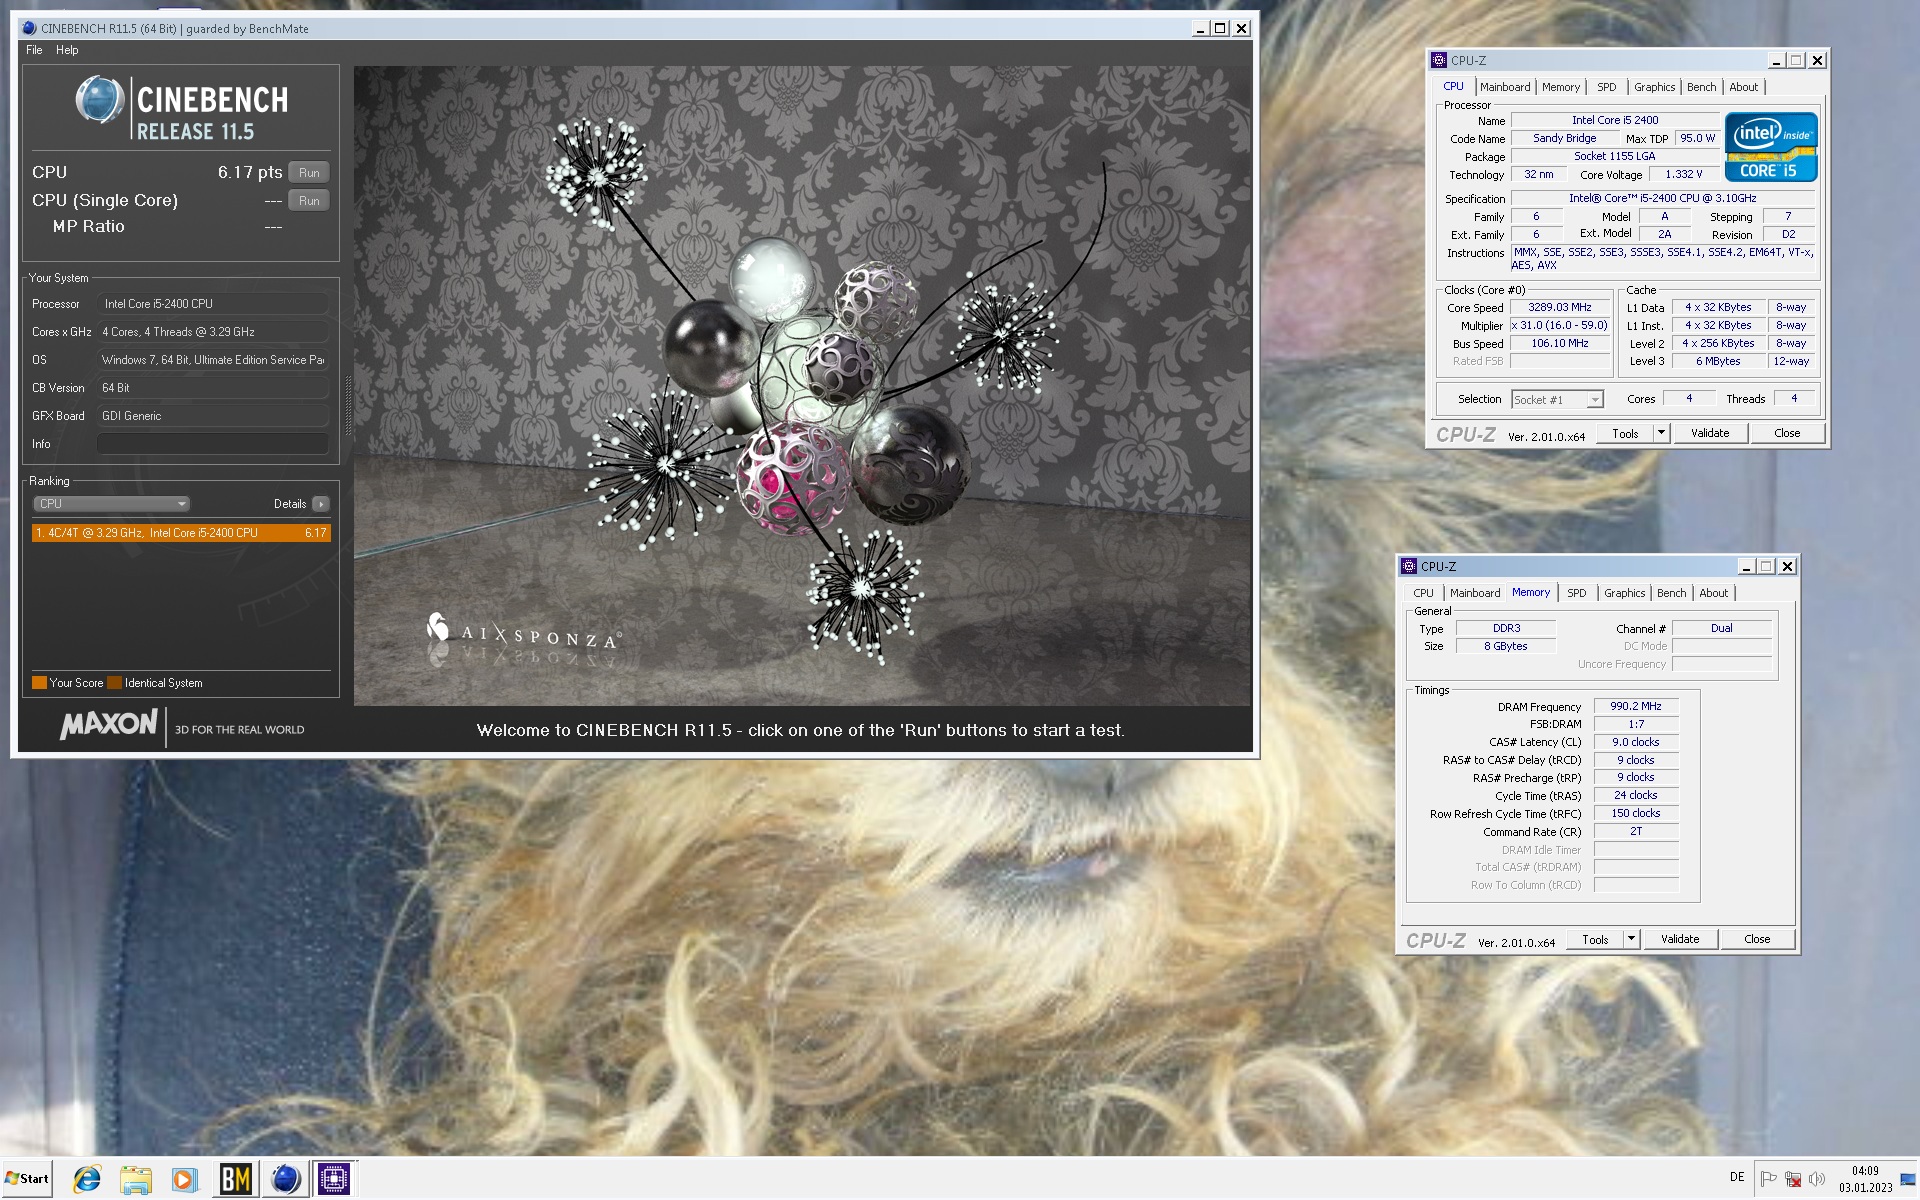Viewport: 1920px width, 1200px height.
Task: Open SPD tab in upper CPU-Z
Action: (1607, 87)
